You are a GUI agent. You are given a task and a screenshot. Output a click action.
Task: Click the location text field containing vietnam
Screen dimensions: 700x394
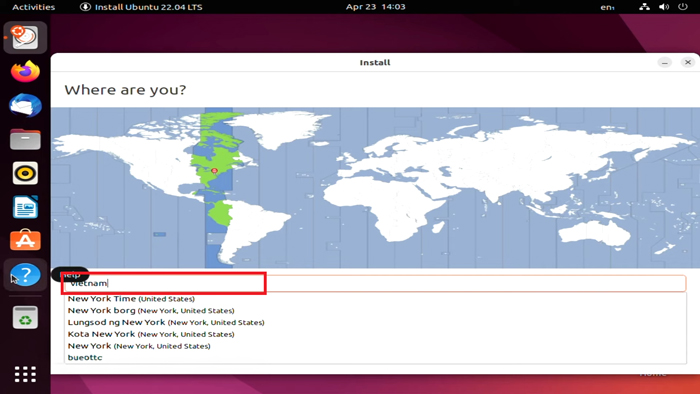point(375,283)
